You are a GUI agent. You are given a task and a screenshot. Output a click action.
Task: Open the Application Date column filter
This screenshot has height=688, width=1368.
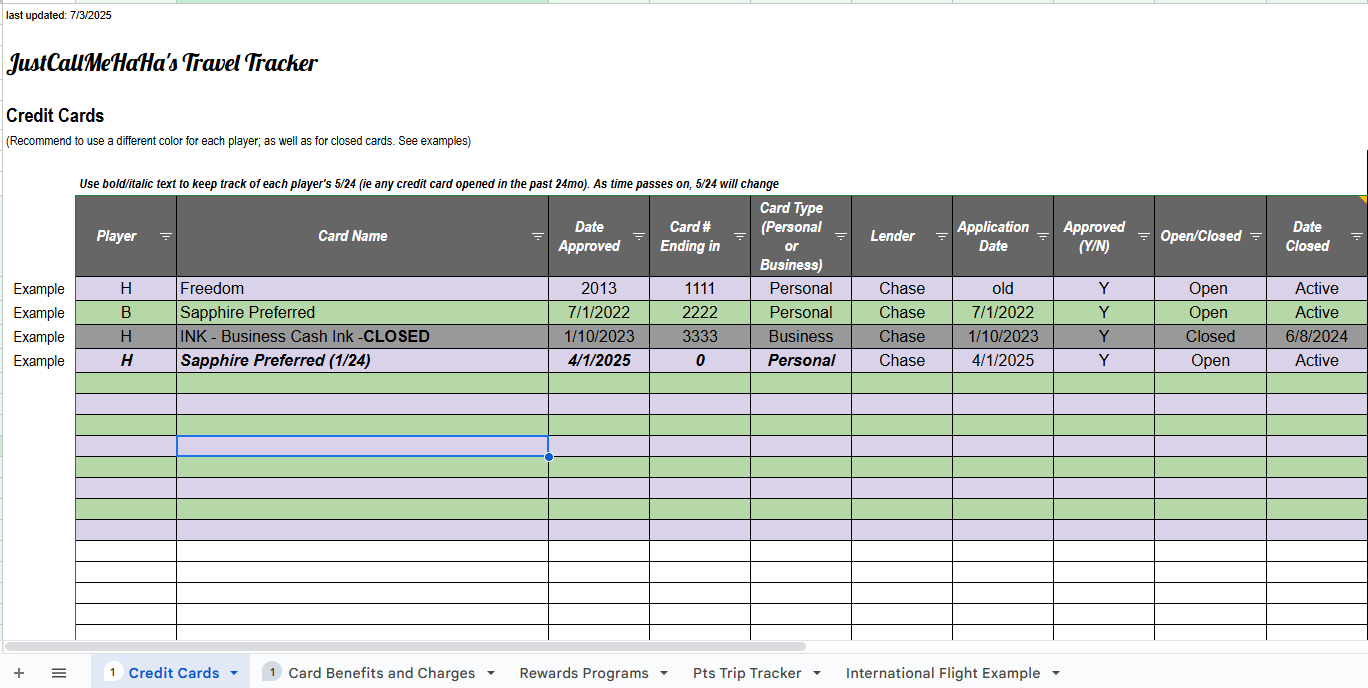pos(1043,236)
